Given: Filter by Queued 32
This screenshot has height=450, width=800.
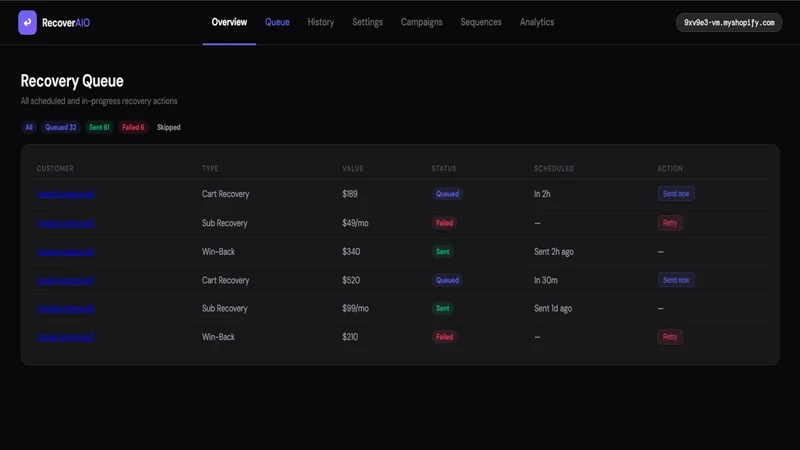Looking at the screenshot, I should pyautogui.click(x=61, y=127).
